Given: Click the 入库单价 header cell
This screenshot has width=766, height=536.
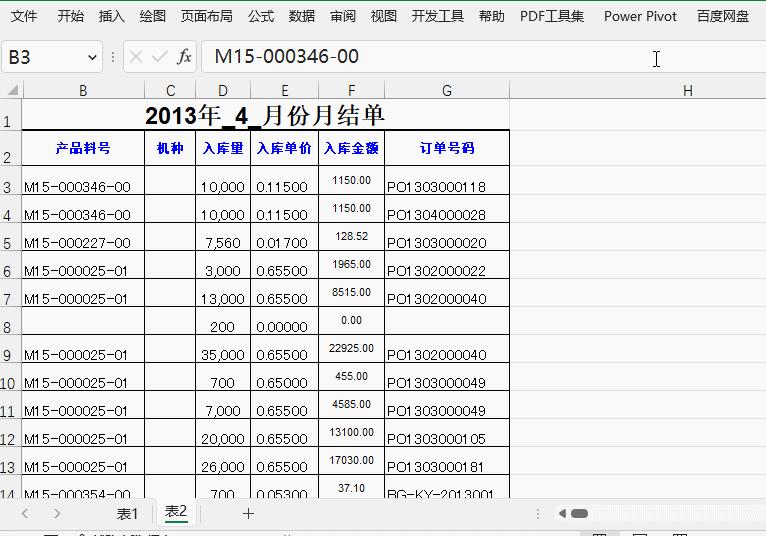Looking at the screenshot, I should (284, 148).
